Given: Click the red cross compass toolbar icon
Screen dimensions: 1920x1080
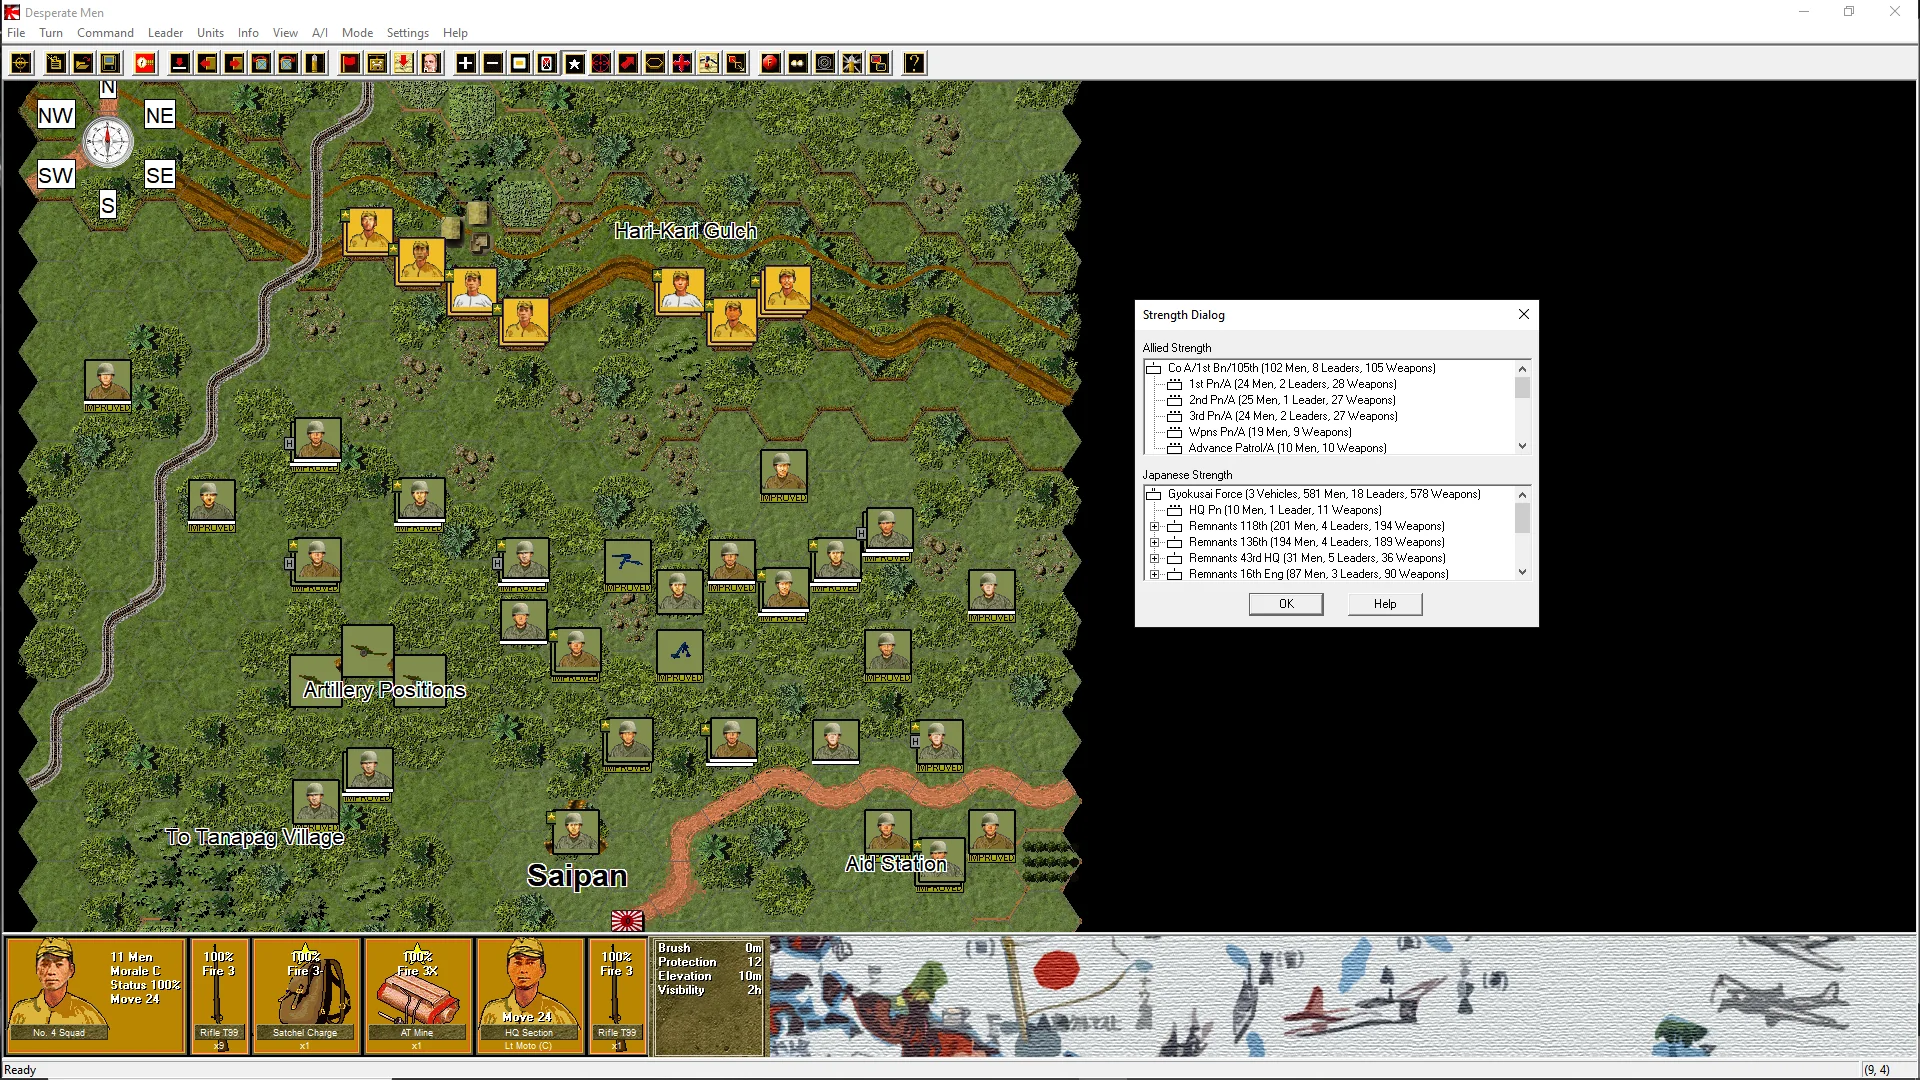Looking at the screenshot, I should (x=682, y=64).
